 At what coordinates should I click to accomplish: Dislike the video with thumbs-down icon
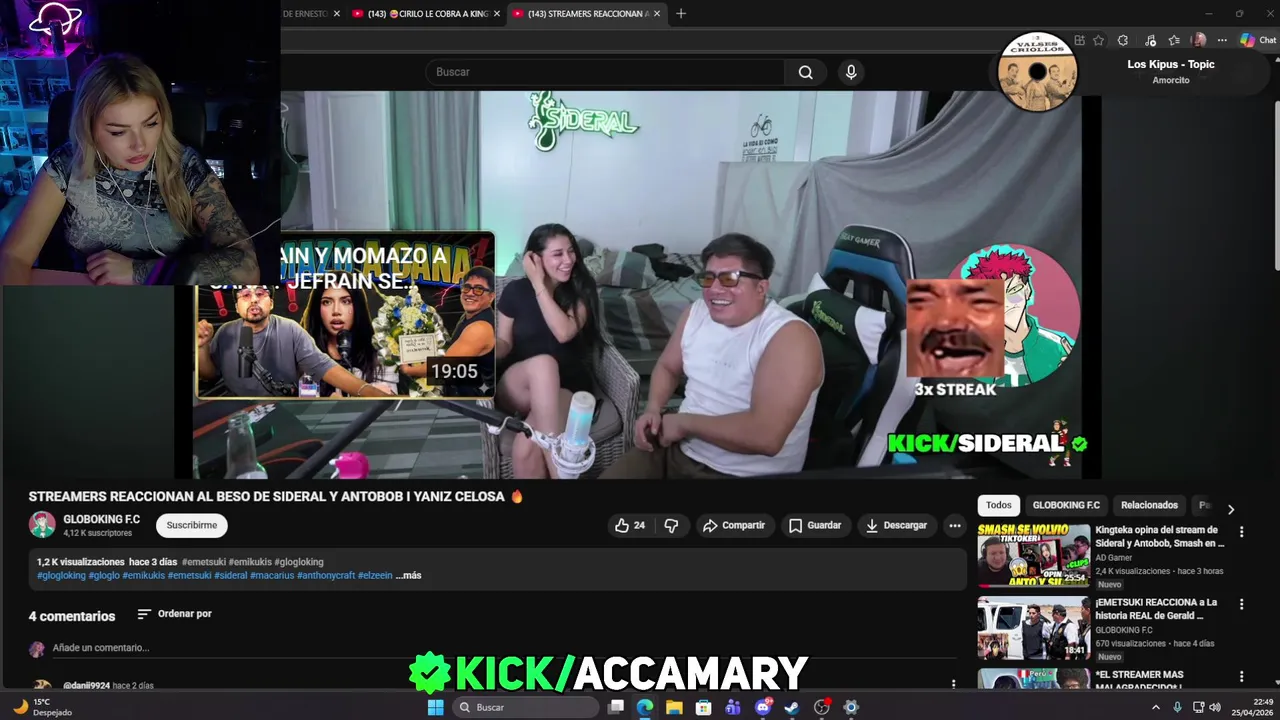click(x=671, y=525)
